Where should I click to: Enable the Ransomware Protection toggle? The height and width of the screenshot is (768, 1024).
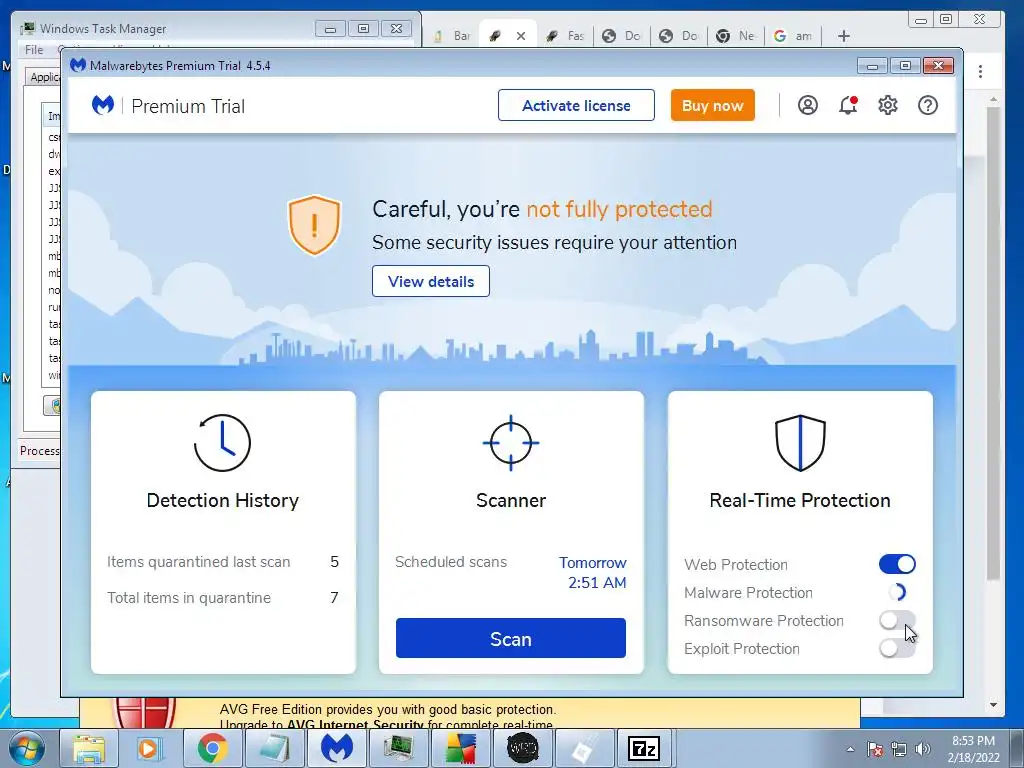point(897,620)
